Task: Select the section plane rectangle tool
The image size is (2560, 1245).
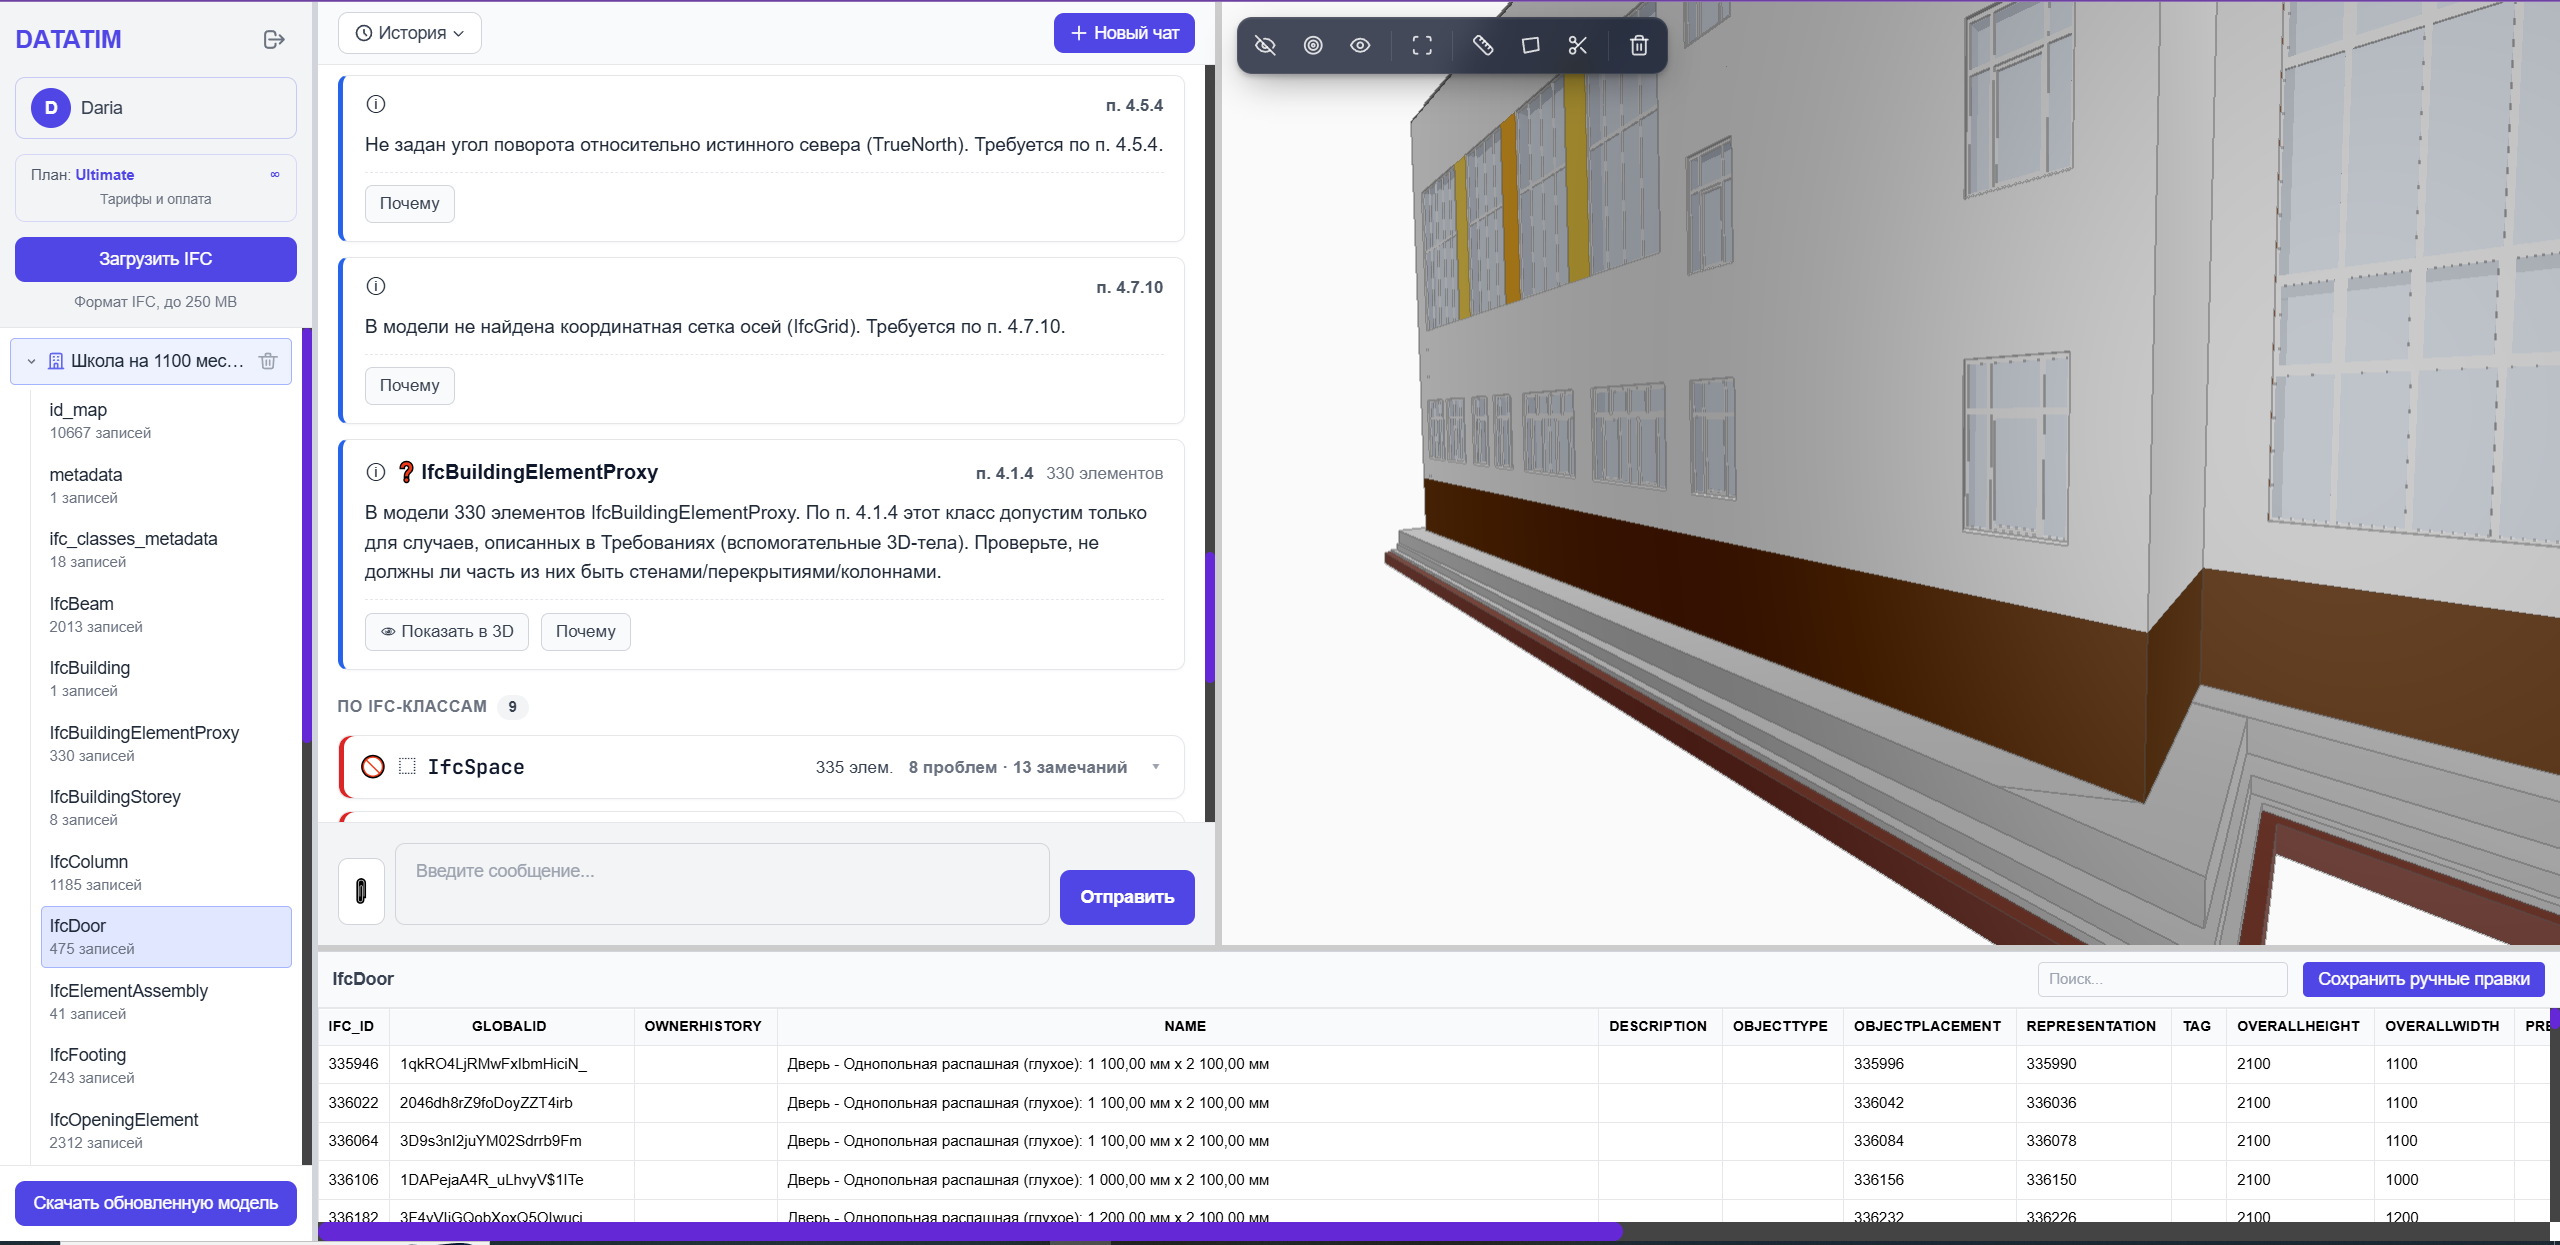Action: coord(1530,45)
